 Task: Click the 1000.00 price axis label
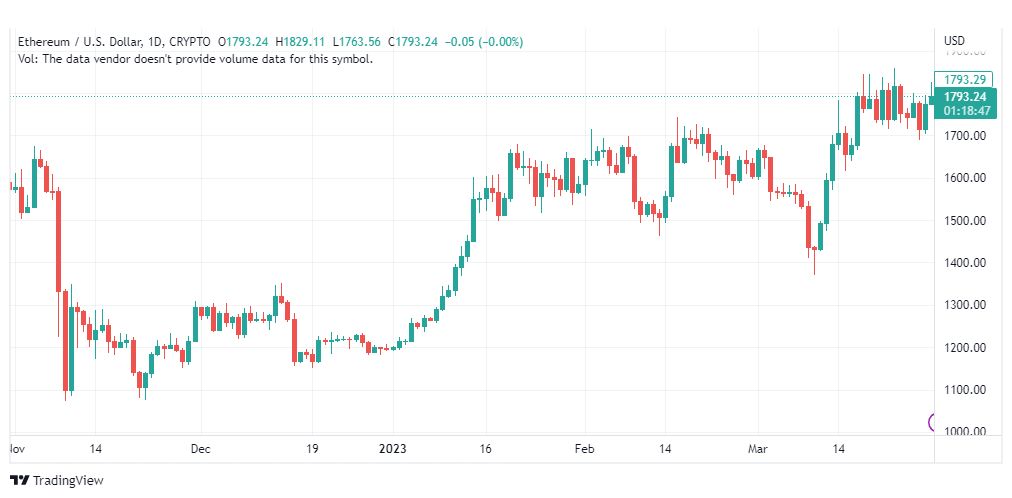point(964,432)
